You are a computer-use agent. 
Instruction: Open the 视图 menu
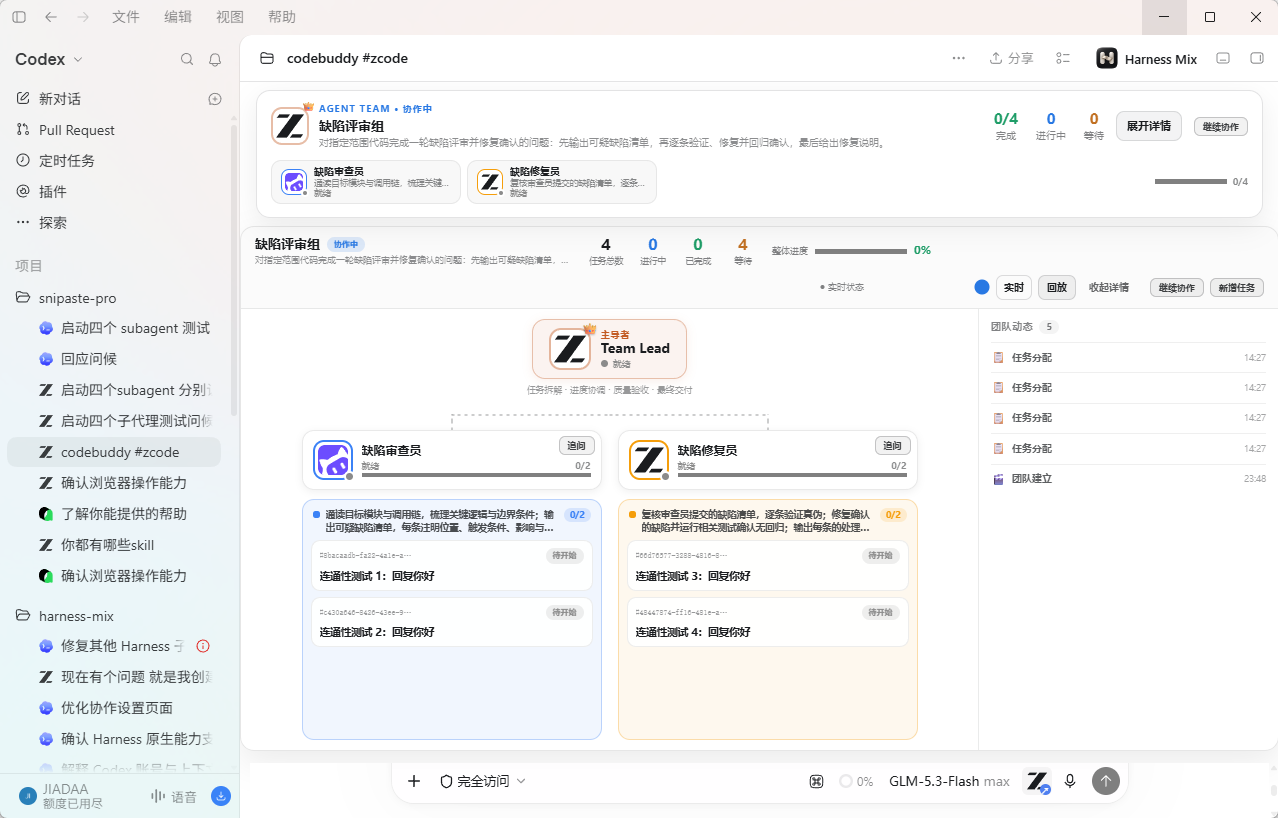click(230, 17)
